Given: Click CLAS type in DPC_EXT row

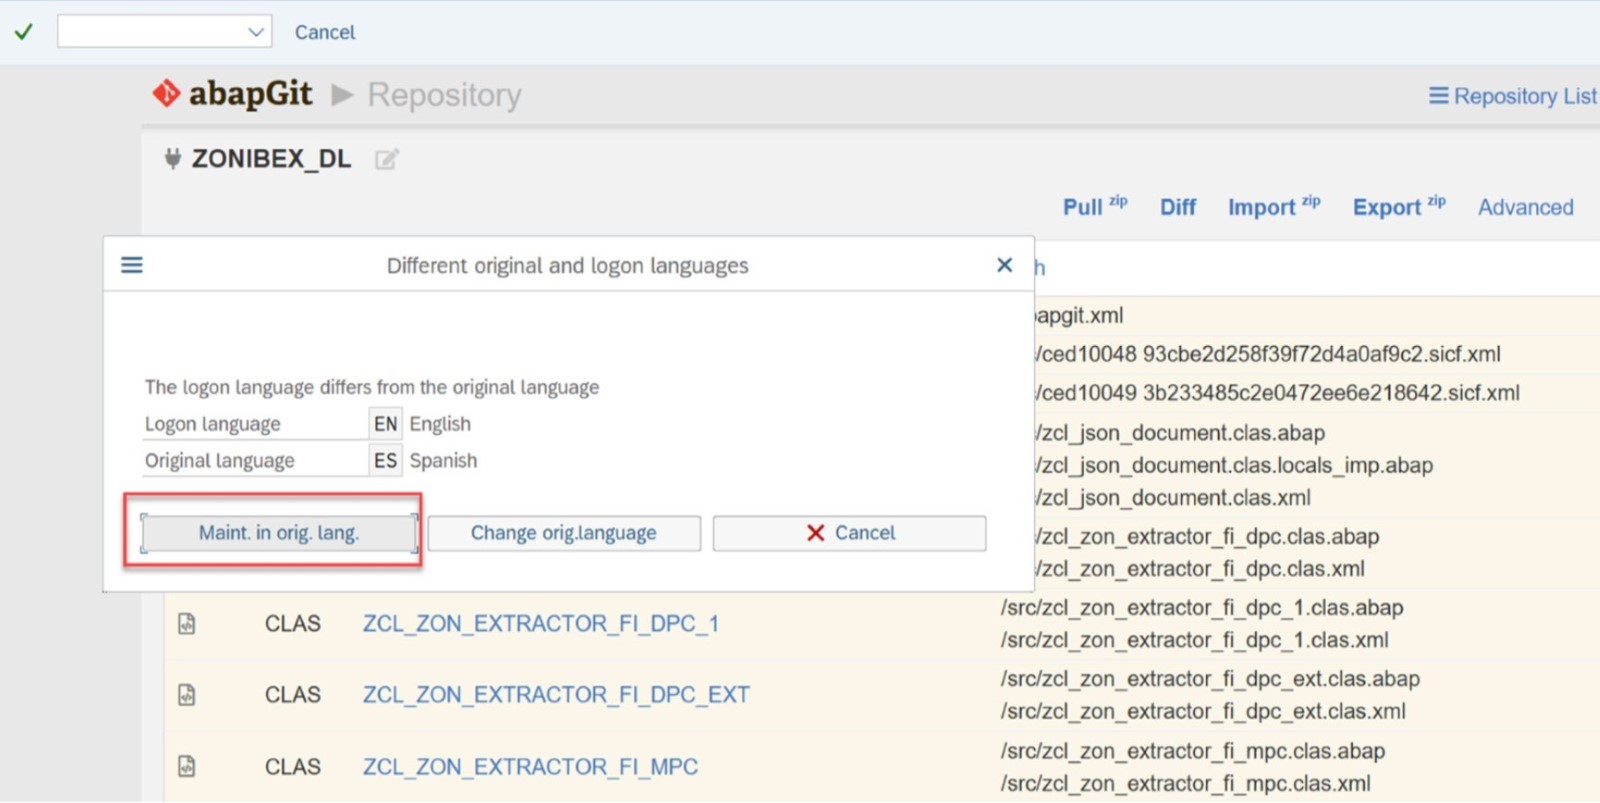Looking at the screenshot, I should [293, 695].
